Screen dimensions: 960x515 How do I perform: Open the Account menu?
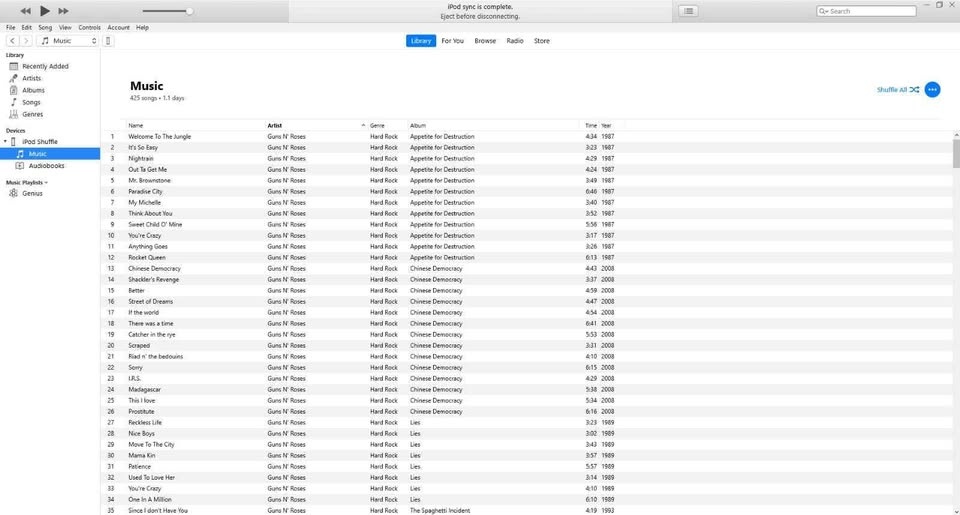pos(118,28)
